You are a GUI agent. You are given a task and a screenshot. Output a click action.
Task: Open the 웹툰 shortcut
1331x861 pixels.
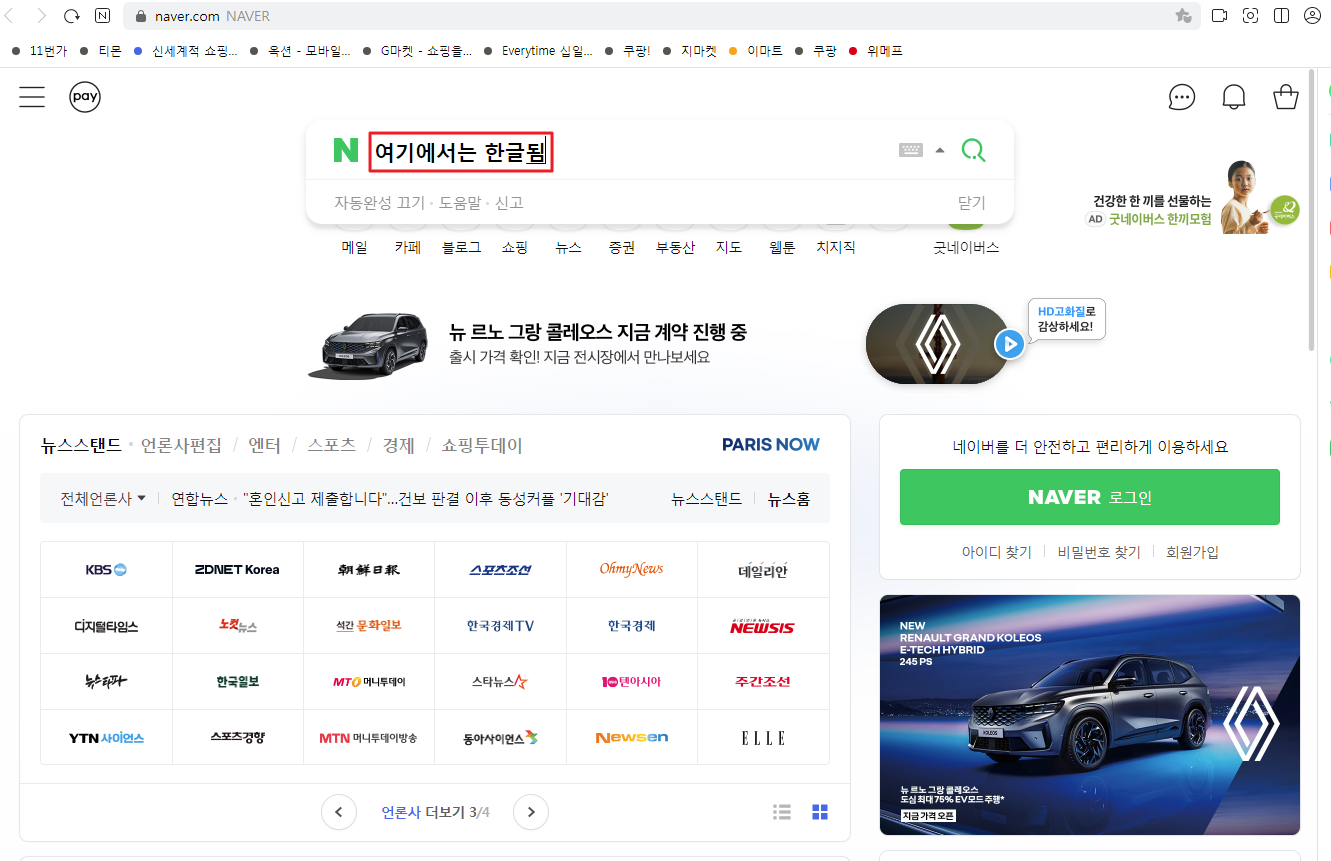point(782,247)
